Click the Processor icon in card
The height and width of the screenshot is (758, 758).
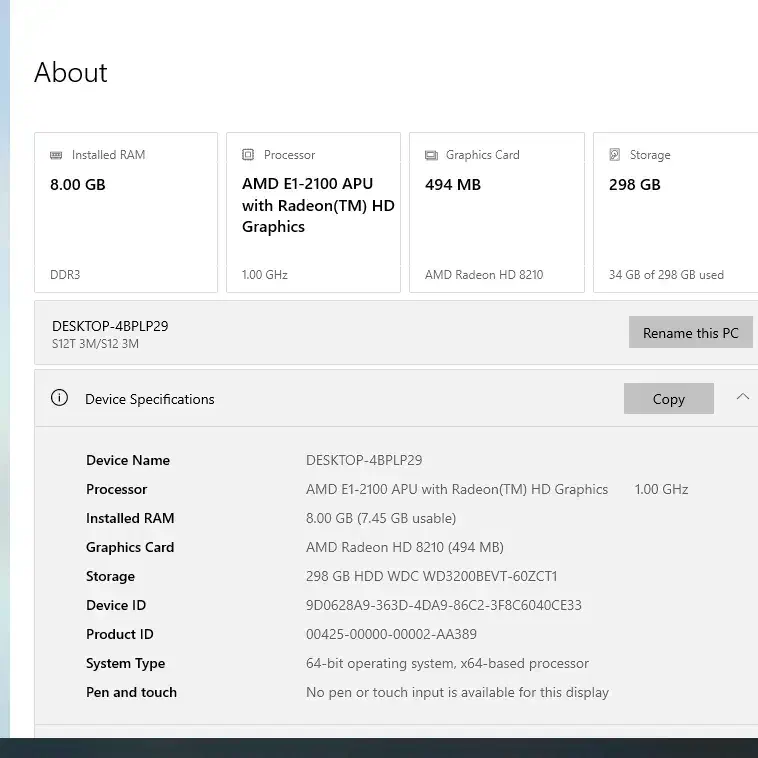pos(248,155)
